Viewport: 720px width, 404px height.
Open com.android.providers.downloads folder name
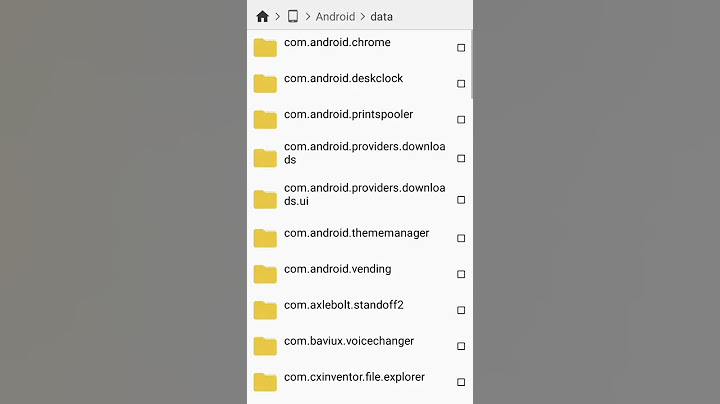click(365, 153)
